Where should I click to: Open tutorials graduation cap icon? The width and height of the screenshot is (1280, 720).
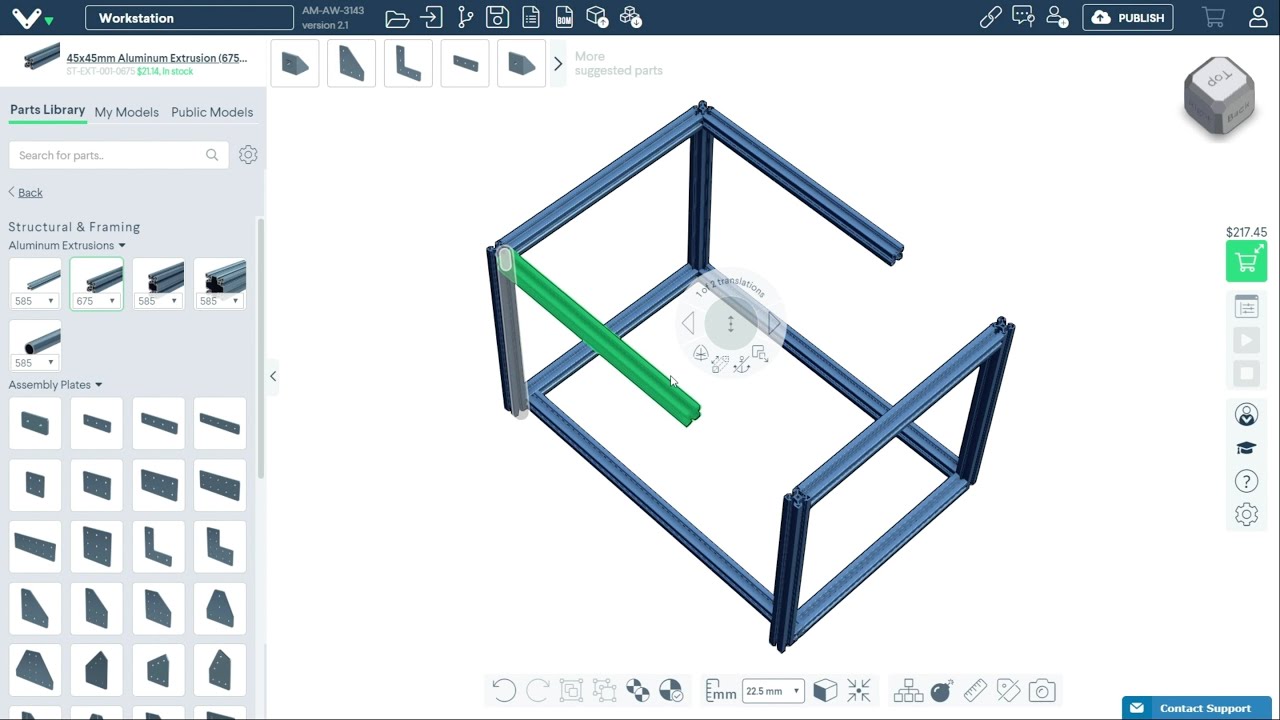click(x=1246, y=448)
